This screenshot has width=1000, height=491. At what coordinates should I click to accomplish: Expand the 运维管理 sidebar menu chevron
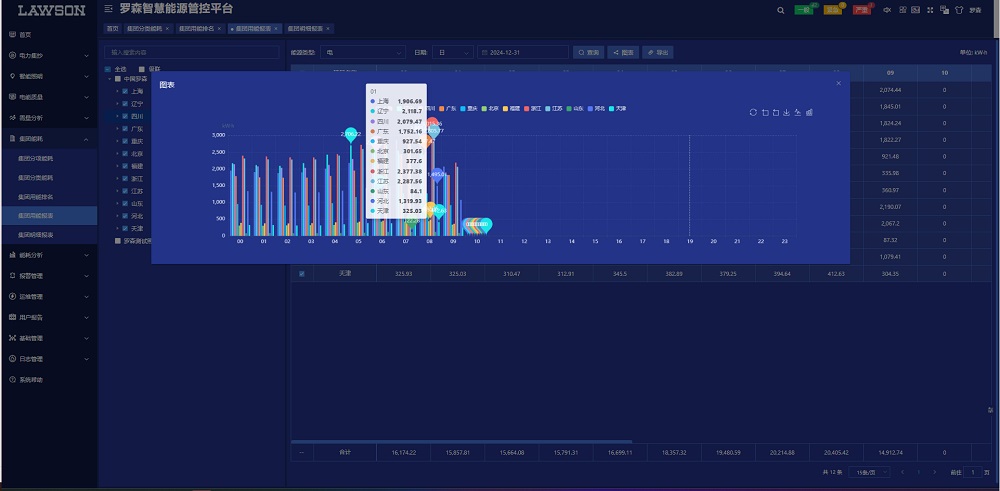87,297
